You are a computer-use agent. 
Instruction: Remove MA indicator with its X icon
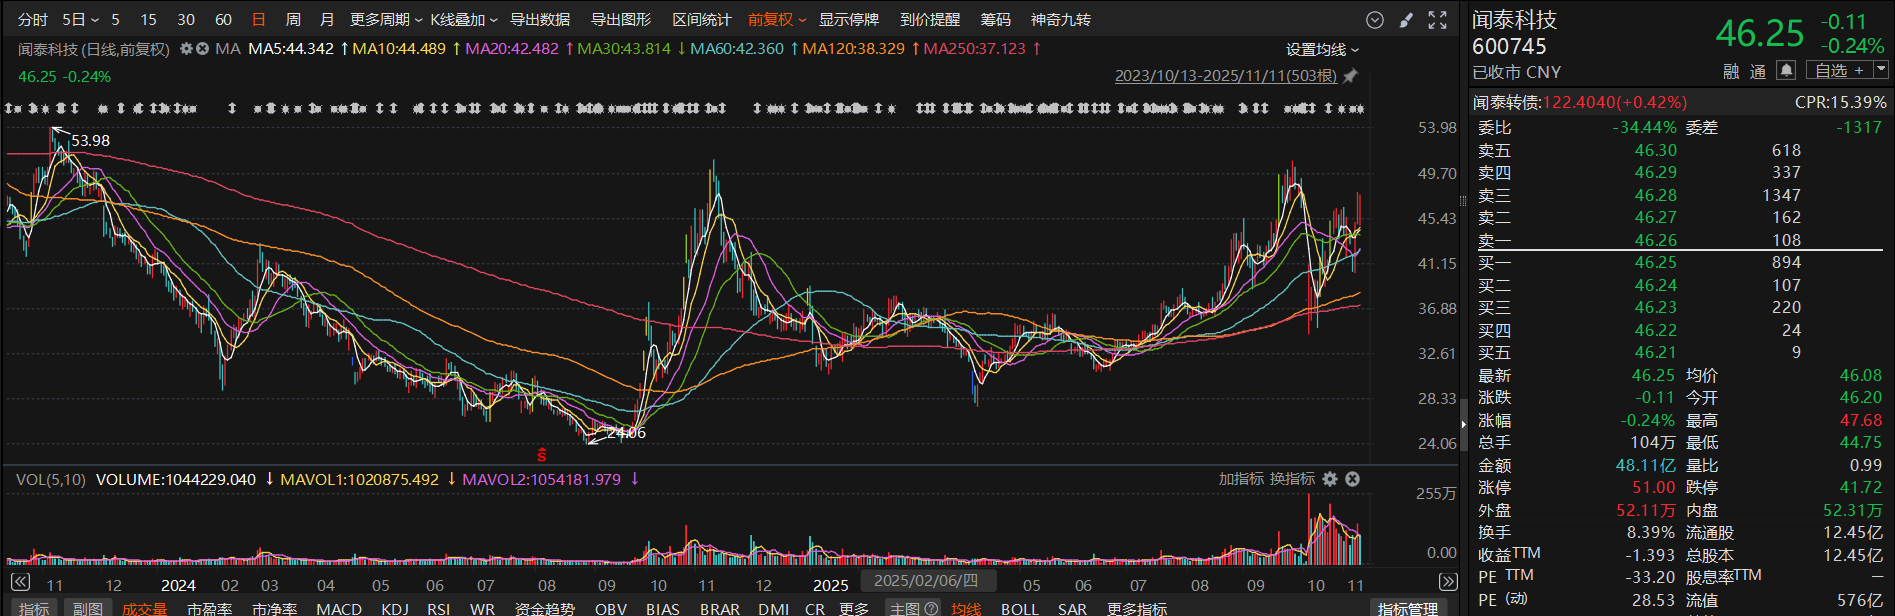point(202,49)
